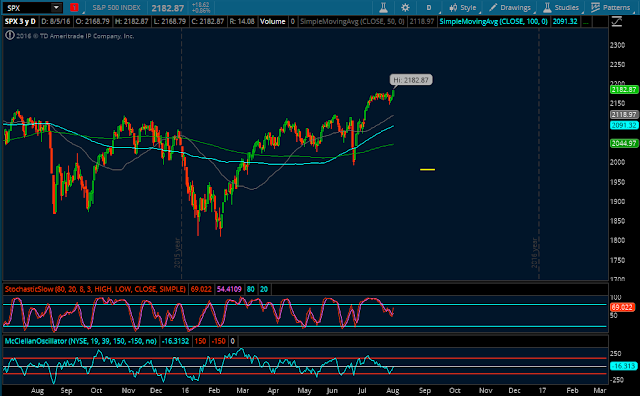640x396 pixels.
Task: Click the green 2182.87 price axis label
Action: point(624,89)
